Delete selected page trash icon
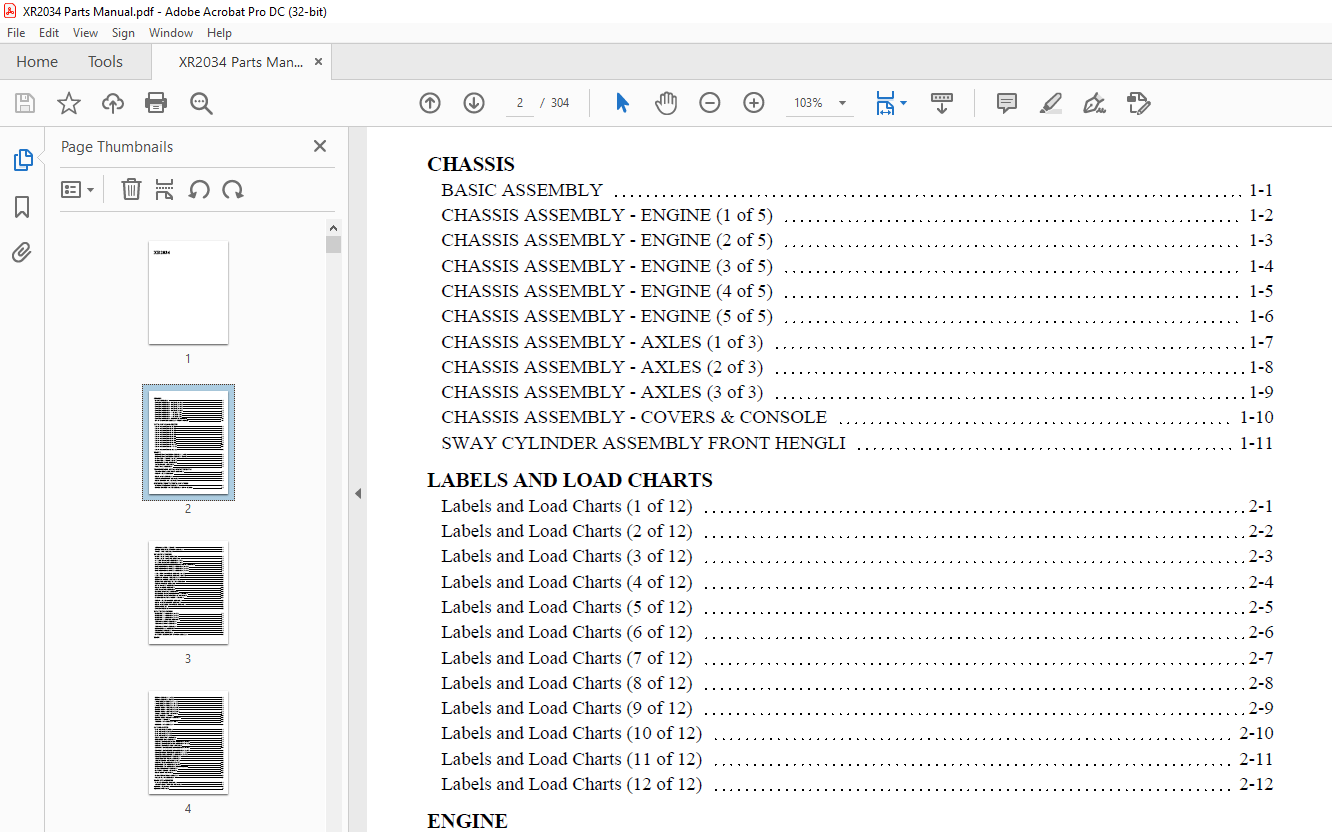 coord(131,189)
